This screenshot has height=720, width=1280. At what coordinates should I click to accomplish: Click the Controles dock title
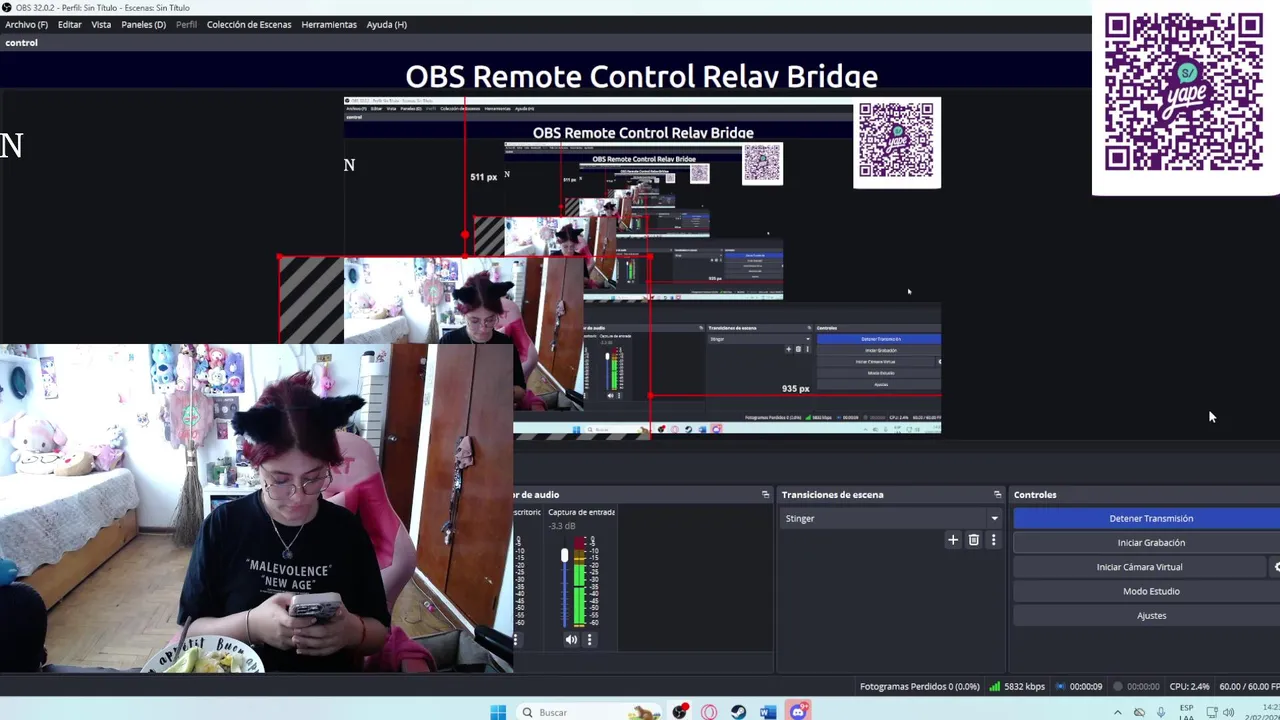(1035, 495)
